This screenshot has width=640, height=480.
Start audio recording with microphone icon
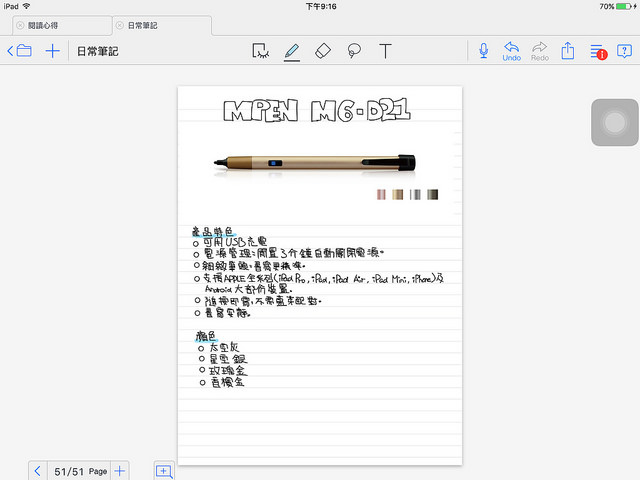(x=483, y=51)
